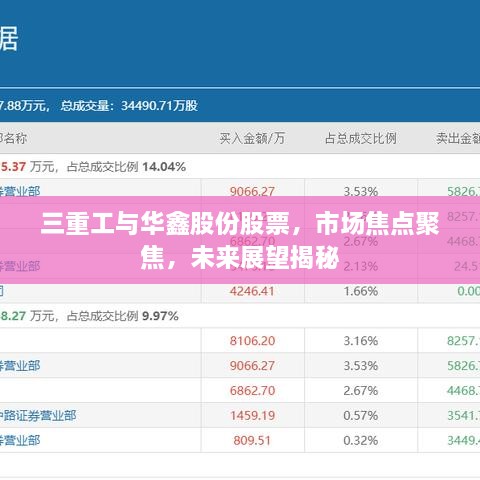Image resolution: width=480 pixels, height=480 pixels.
Task: Click the 0.32% ratio cell
Action: (361, 440)
